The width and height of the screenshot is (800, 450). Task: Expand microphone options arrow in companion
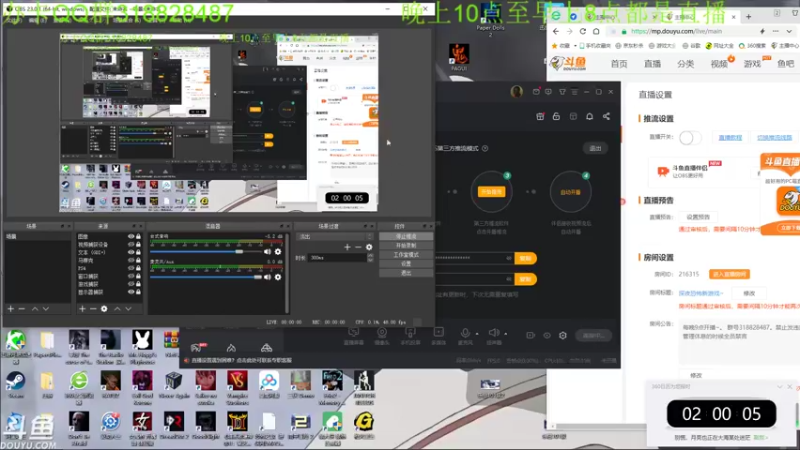pos(477,334)
